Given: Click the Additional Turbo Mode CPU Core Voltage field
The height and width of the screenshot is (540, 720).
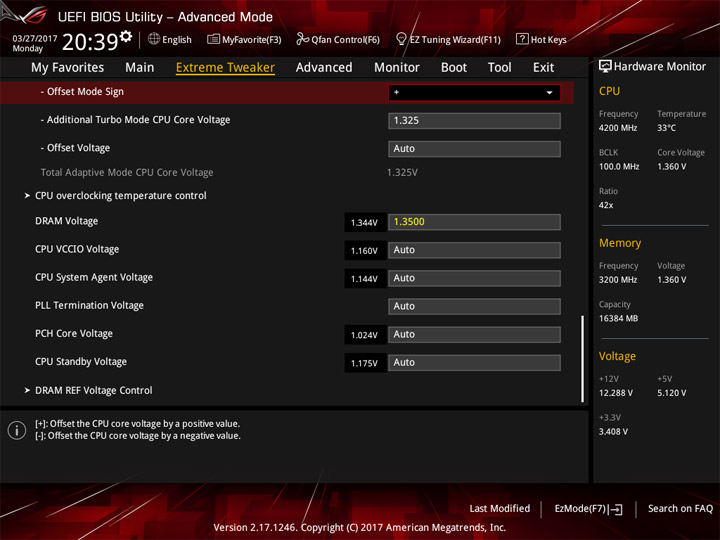Looking at the screenshot, I should tap(474, 121).
